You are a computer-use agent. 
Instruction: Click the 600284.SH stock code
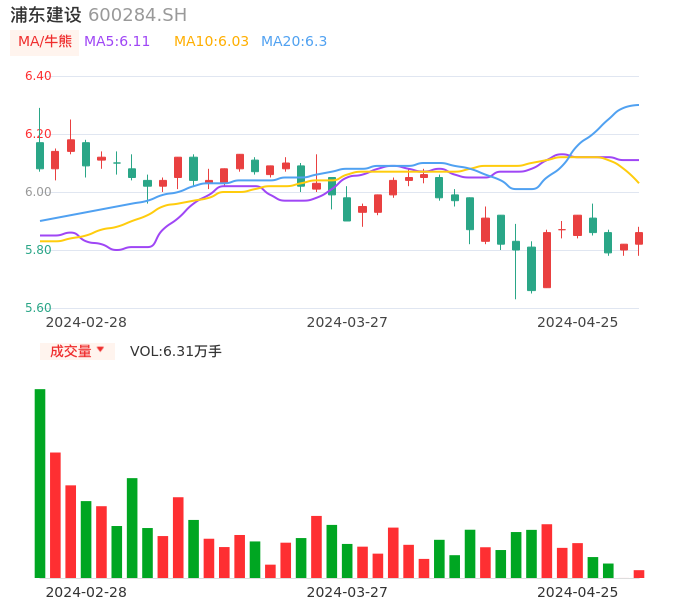point(137,15)
